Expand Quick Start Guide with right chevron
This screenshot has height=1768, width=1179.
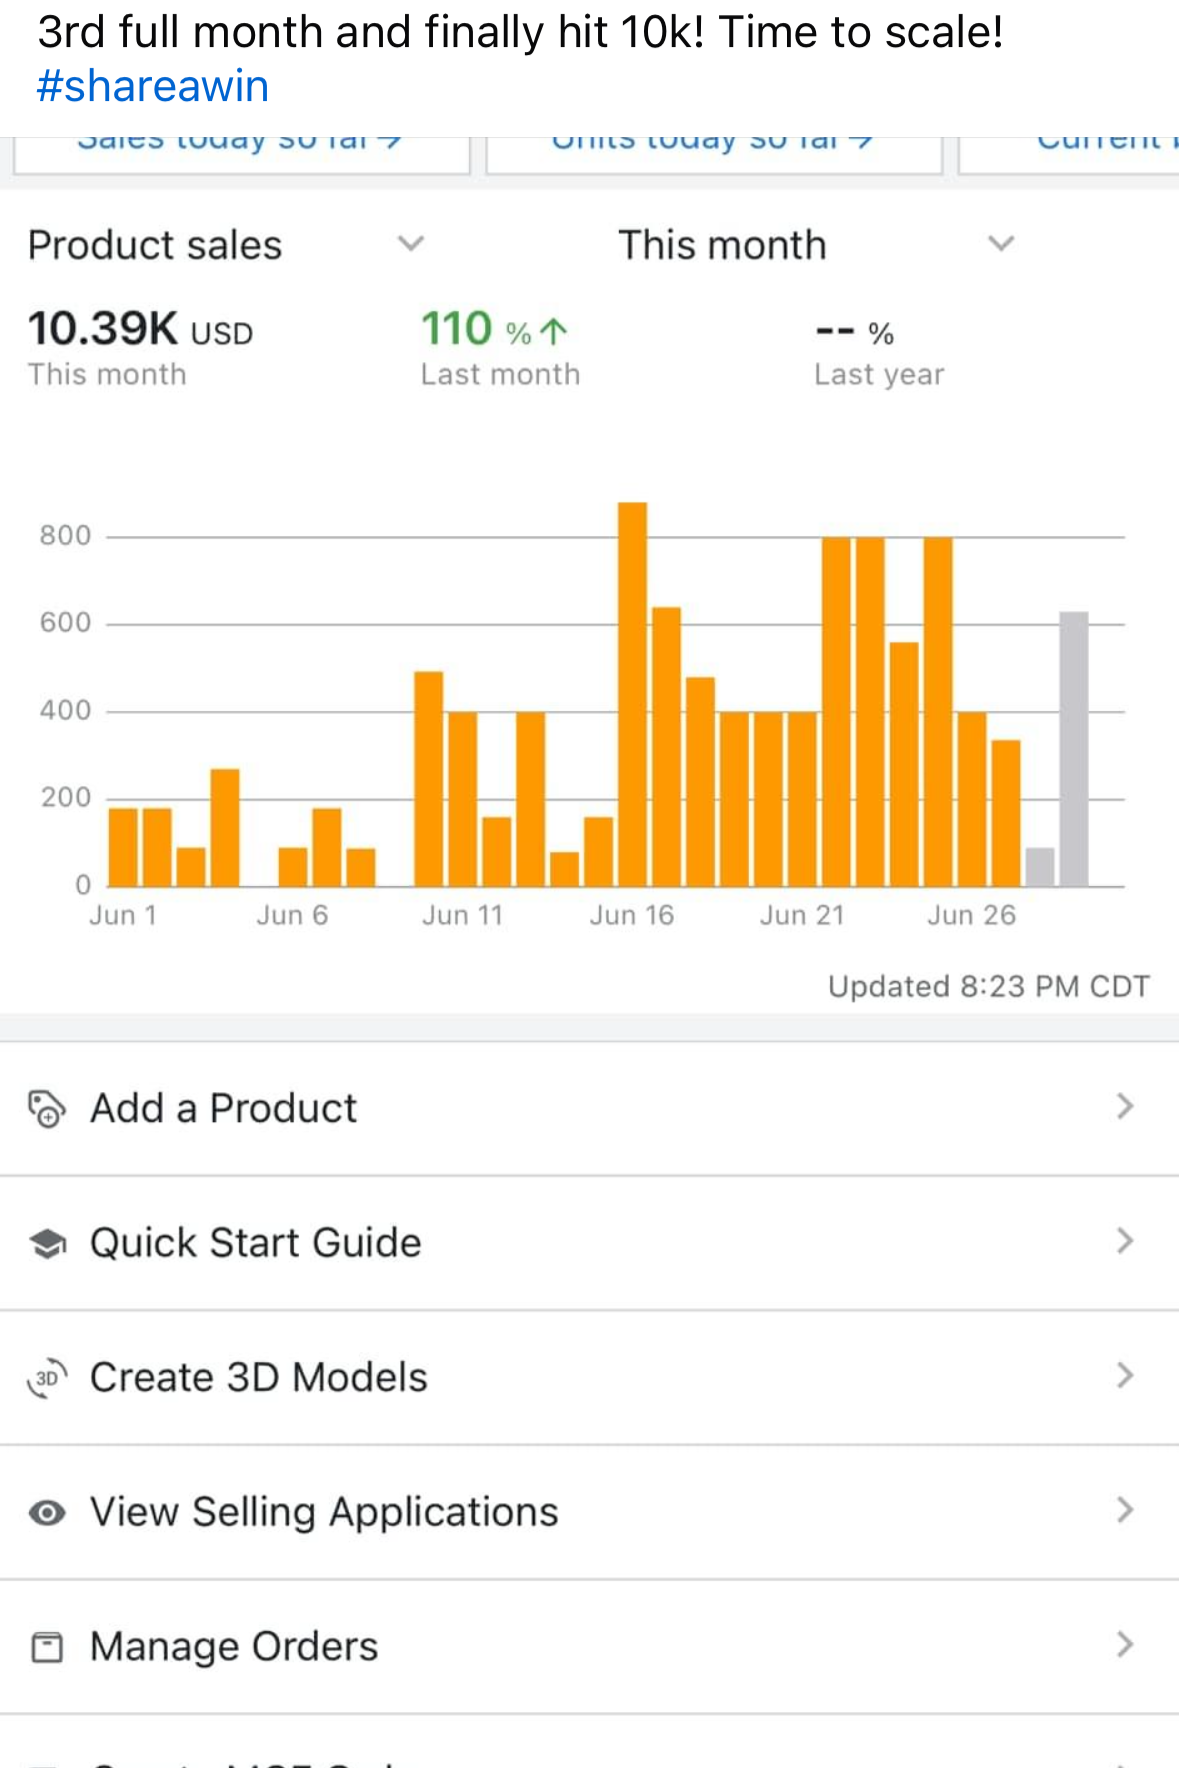(x=1125, y=1242)
